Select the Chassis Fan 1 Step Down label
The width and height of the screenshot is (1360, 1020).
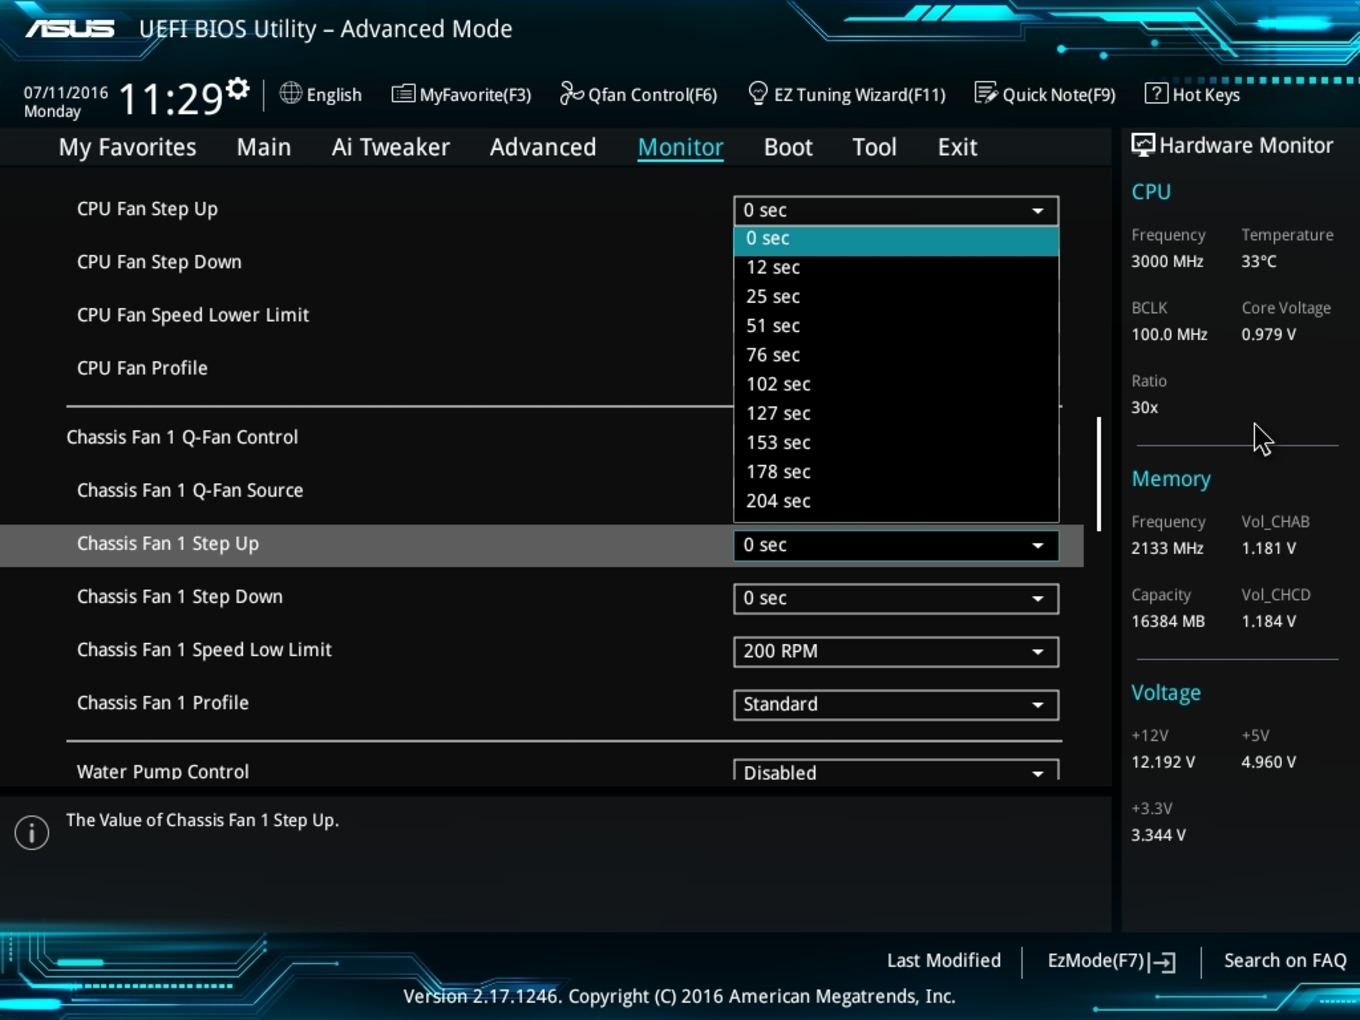coord(180,596)
